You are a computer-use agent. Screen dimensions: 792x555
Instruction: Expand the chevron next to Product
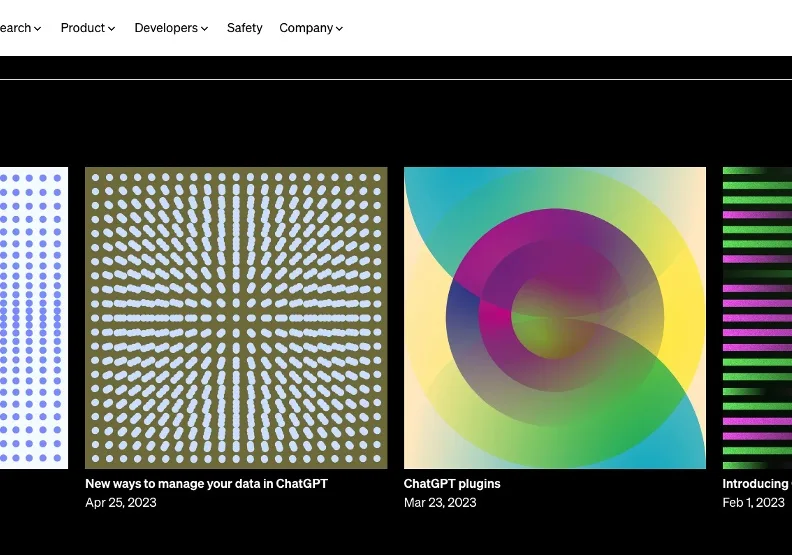112,29
